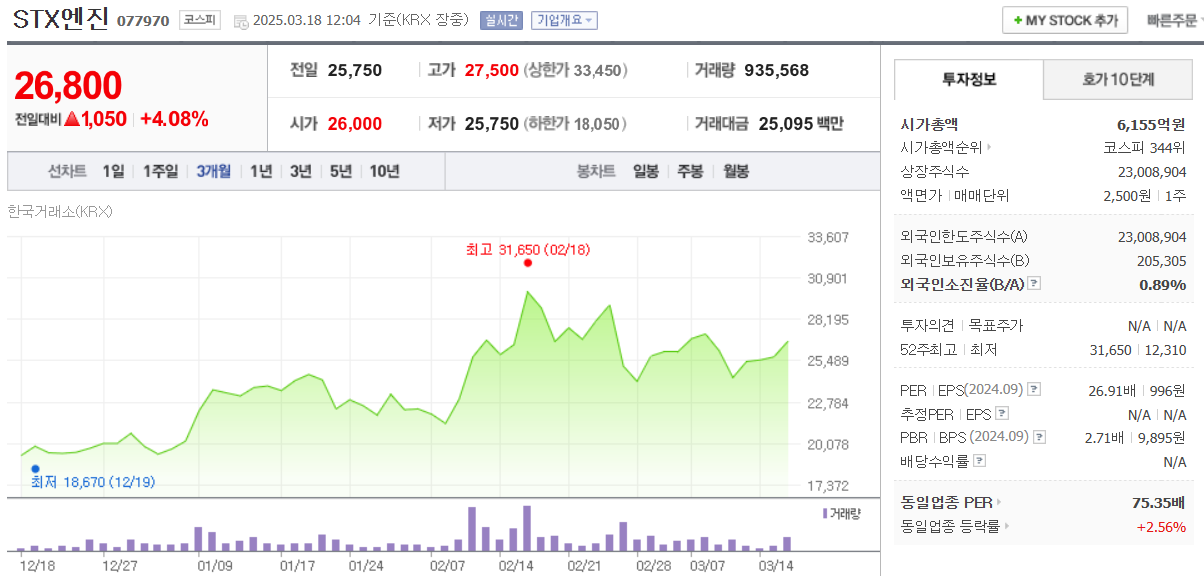Click the 고가 value 27,500
1204x576 pixels.
(x=492, y=70)
